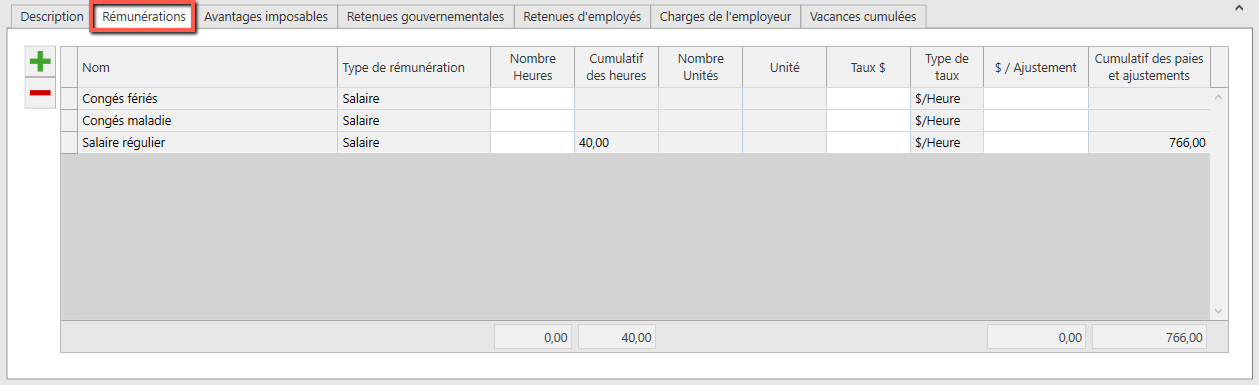This screenshot has width=1259, height=385.
Task: Click the Taux $ column header
Action: click(x=868, y=67)
